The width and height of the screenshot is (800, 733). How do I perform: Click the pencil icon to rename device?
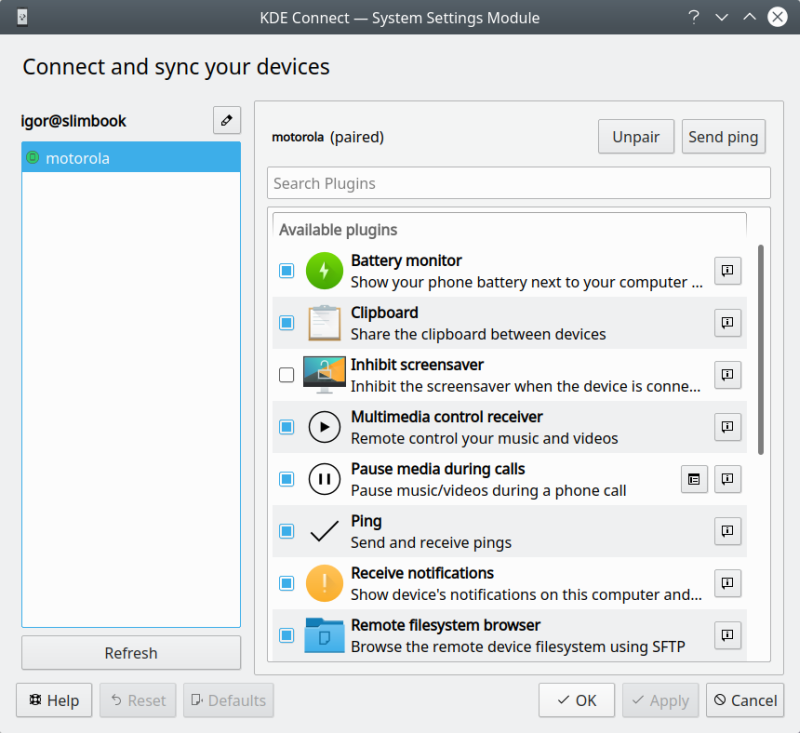(227, 119)
